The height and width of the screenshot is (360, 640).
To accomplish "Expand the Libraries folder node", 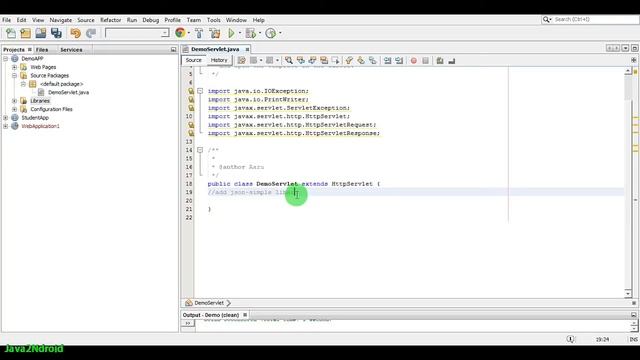I will coord(14,101).
